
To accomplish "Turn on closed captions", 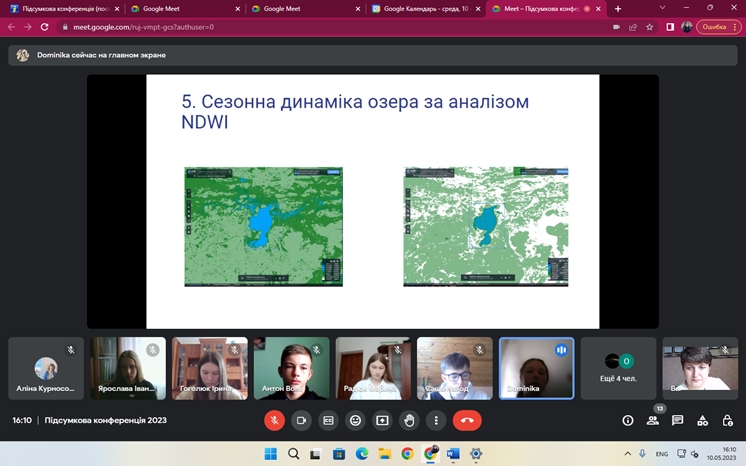I will click(x=328, y=421).
